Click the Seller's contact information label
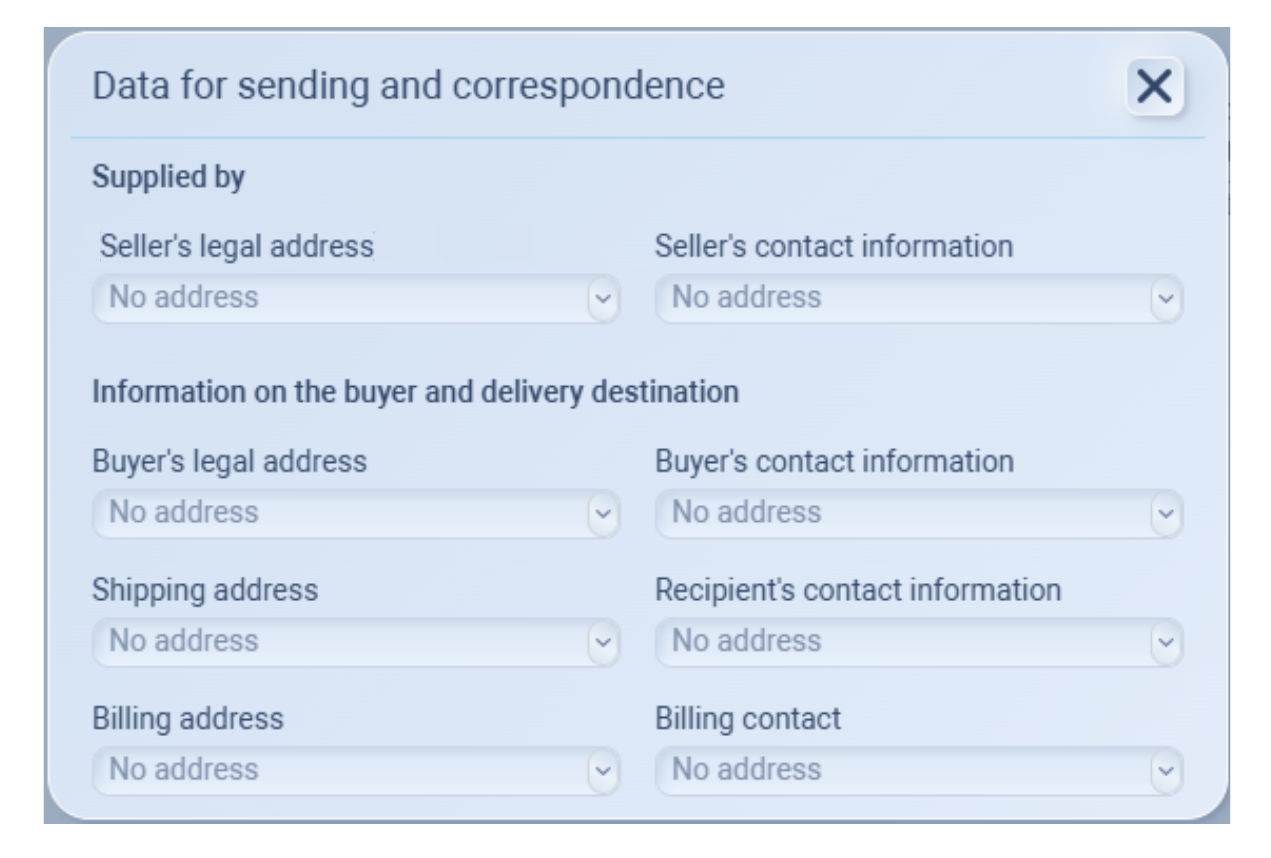The width and height of the screenshot is (1271, 858). coord(833,246)
